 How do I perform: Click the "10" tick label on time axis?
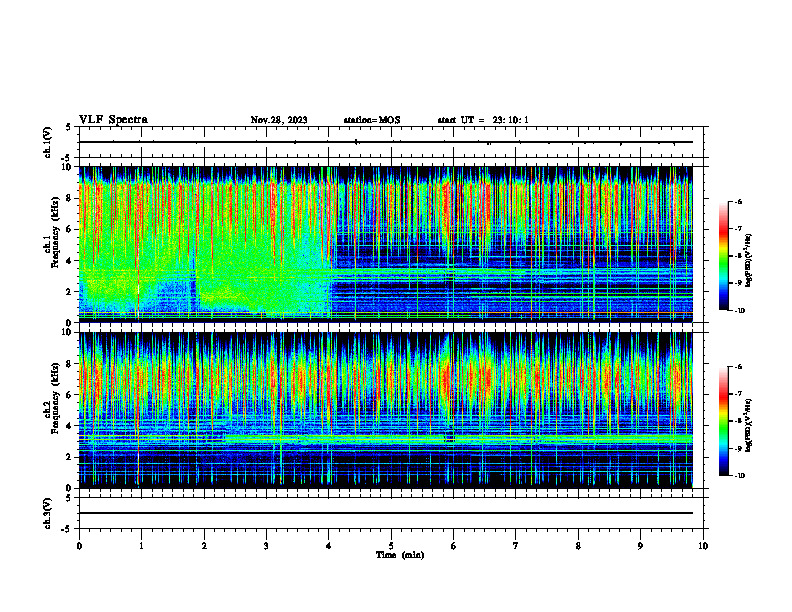pos(703,546)
